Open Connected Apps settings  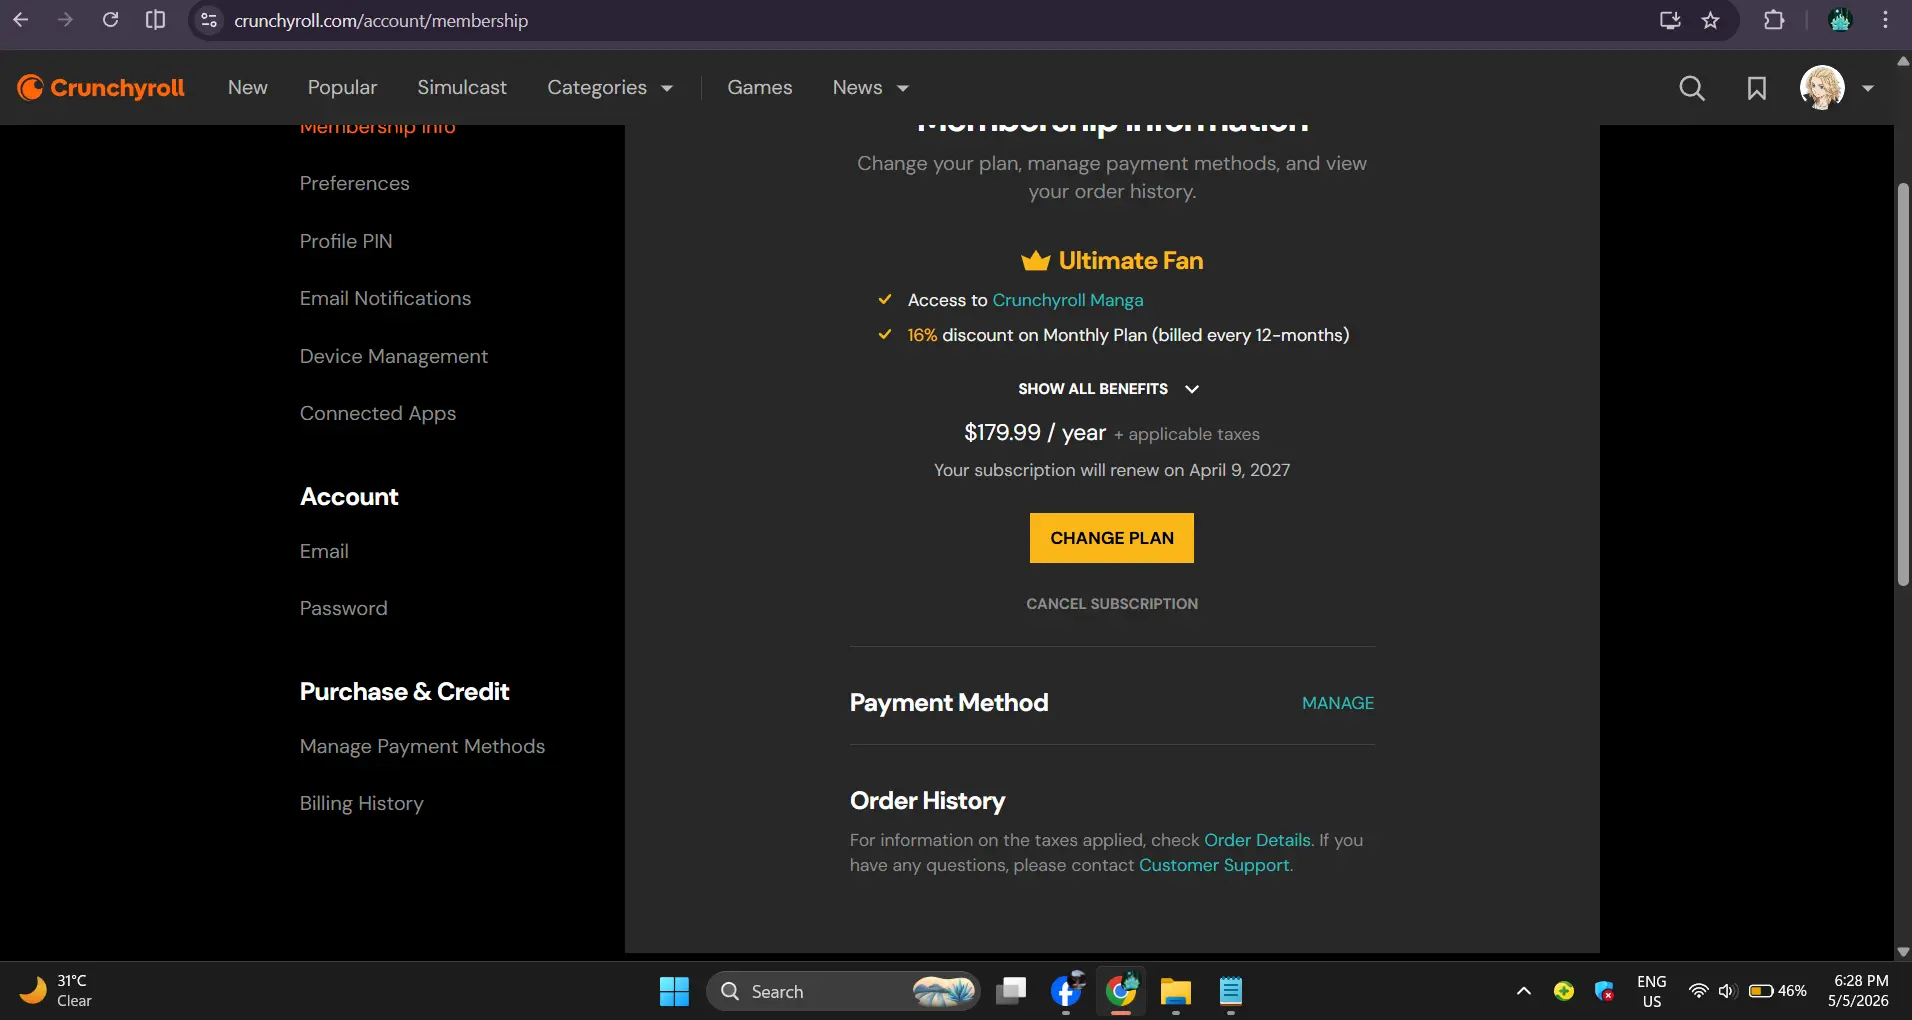[378, 413]
